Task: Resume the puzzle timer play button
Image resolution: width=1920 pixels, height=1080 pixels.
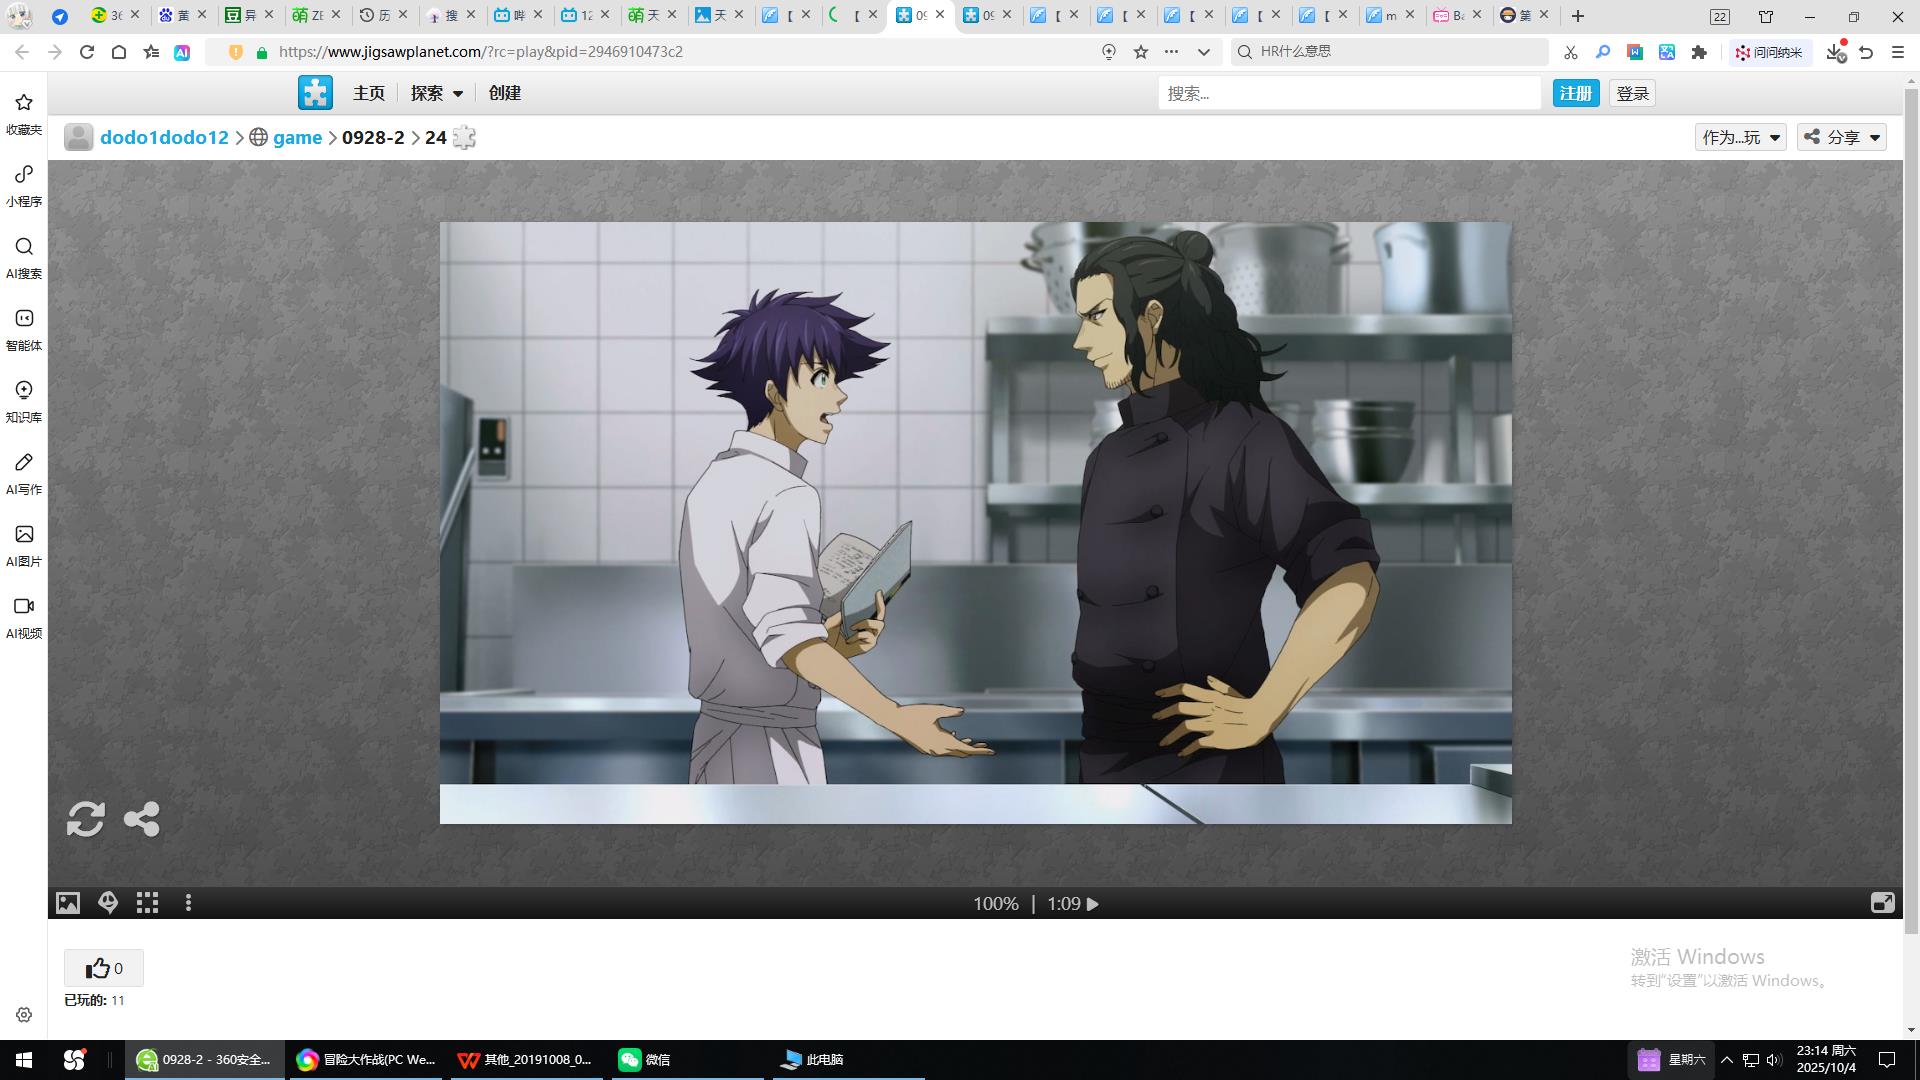Action: point(1093,904)
